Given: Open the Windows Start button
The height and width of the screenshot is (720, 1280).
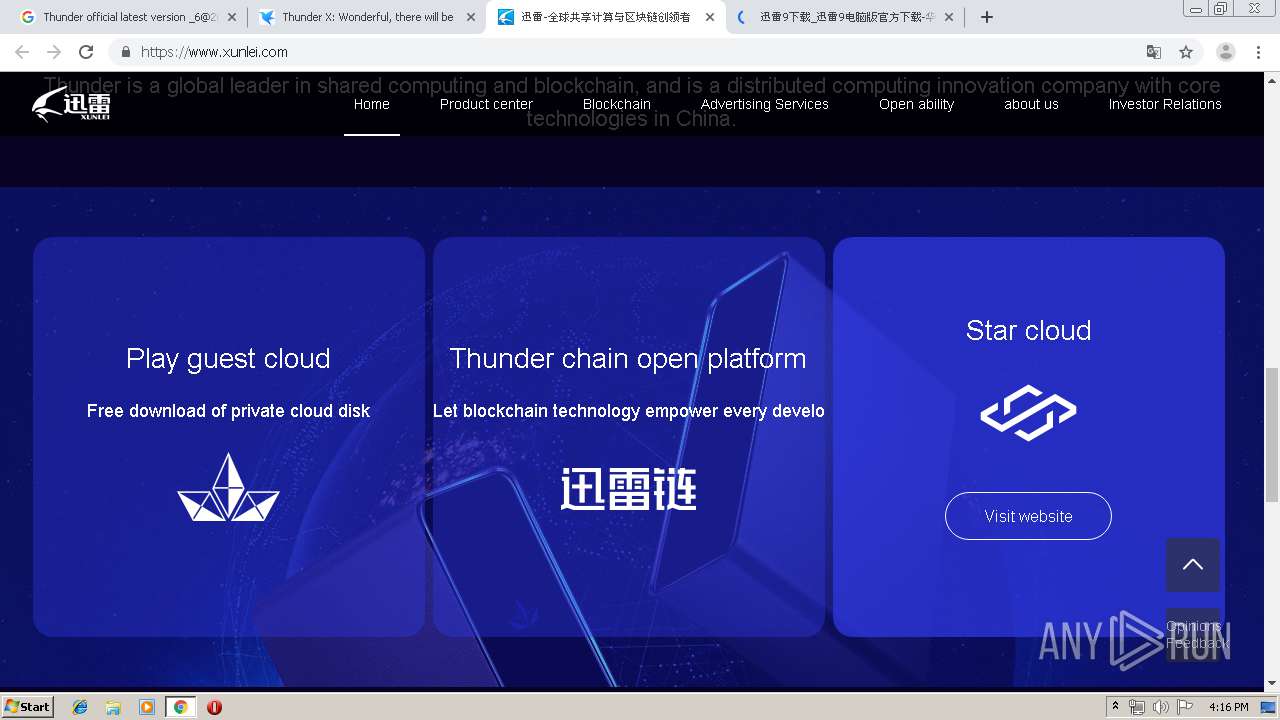Looking at the screenshot, I should [28, 707].
